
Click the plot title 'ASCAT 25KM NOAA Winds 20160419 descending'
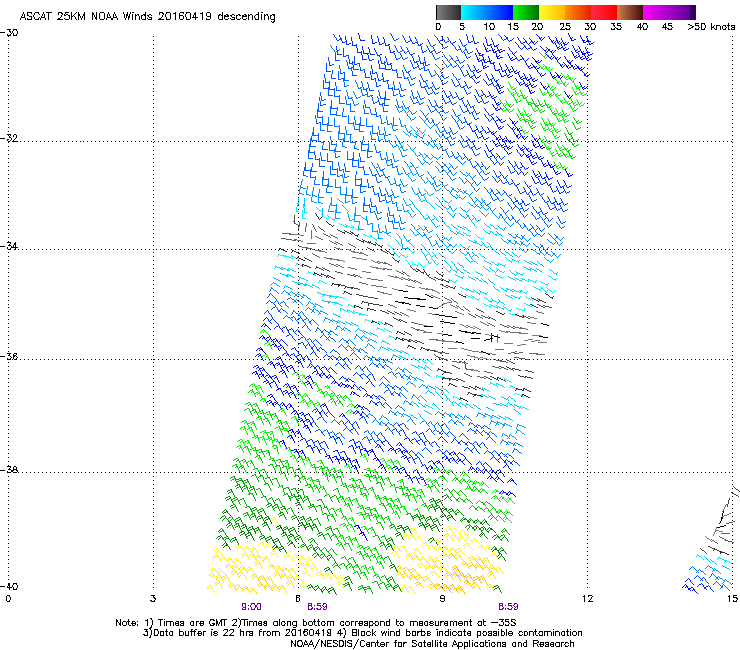147,16
